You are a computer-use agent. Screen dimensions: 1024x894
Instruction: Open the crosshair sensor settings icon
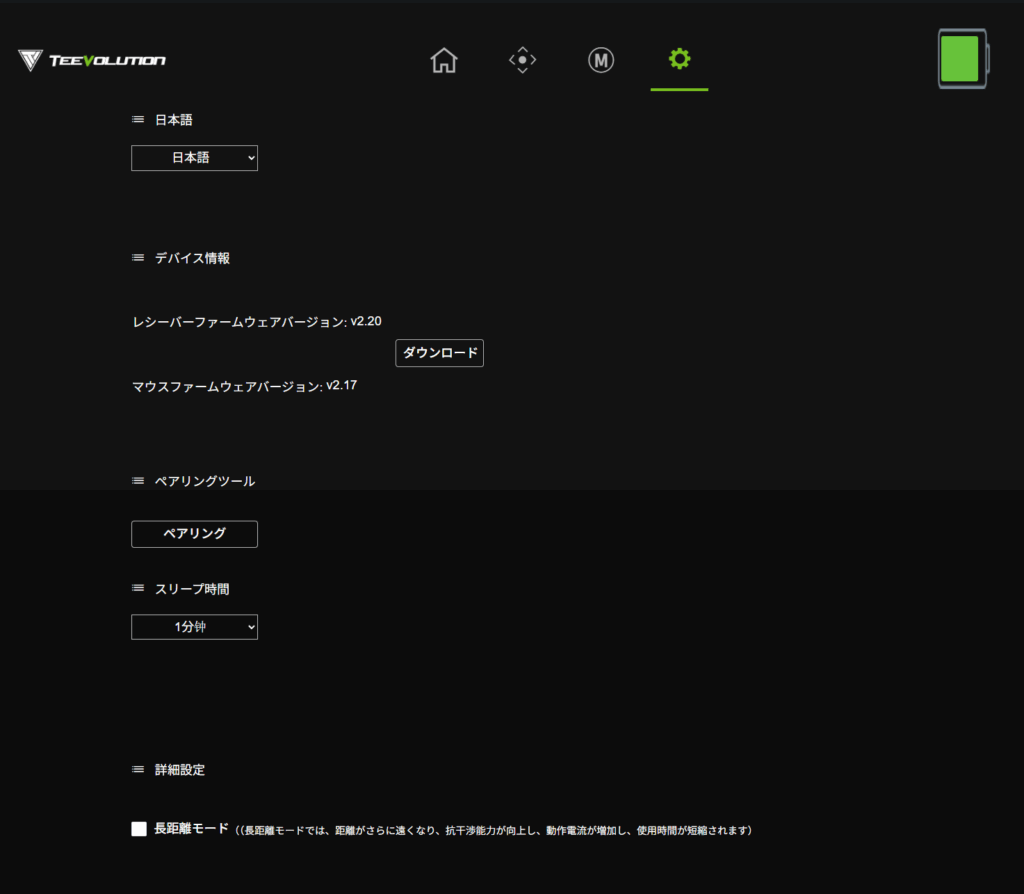pyautogui.click(x=522, y=61)
